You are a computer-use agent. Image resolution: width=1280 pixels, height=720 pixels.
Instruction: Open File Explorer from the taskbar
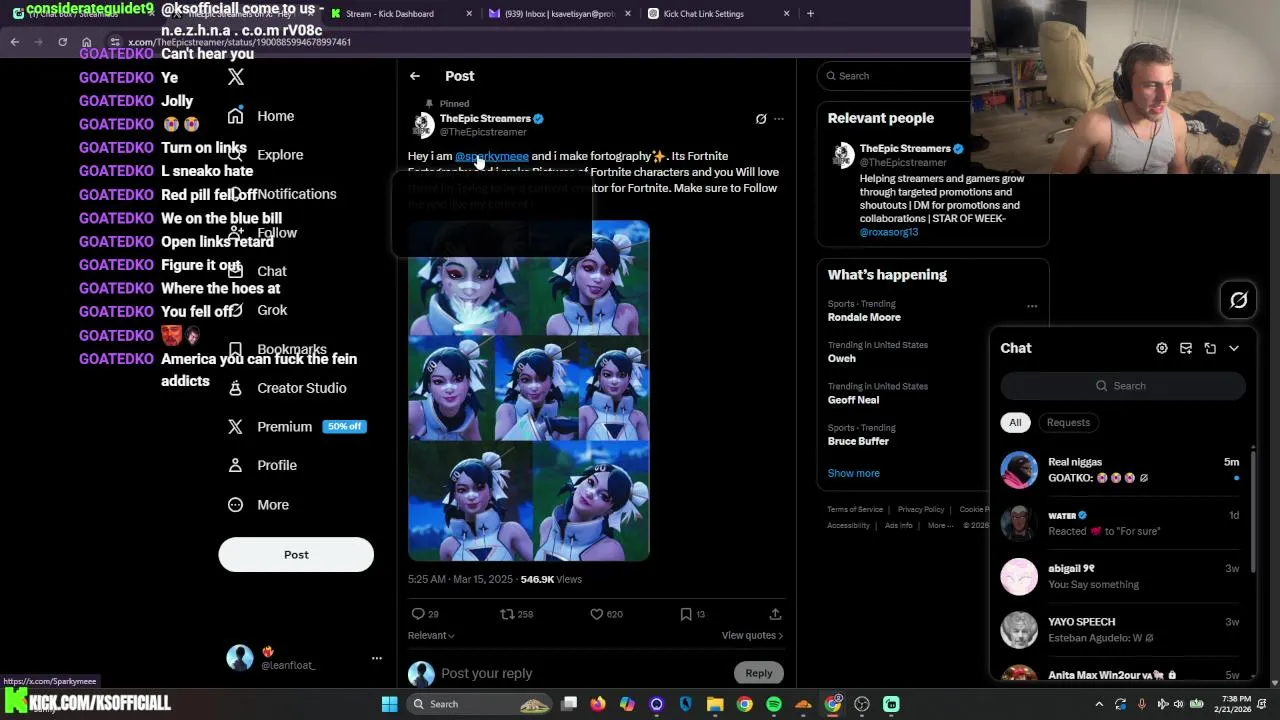click(x=715, y=704)
